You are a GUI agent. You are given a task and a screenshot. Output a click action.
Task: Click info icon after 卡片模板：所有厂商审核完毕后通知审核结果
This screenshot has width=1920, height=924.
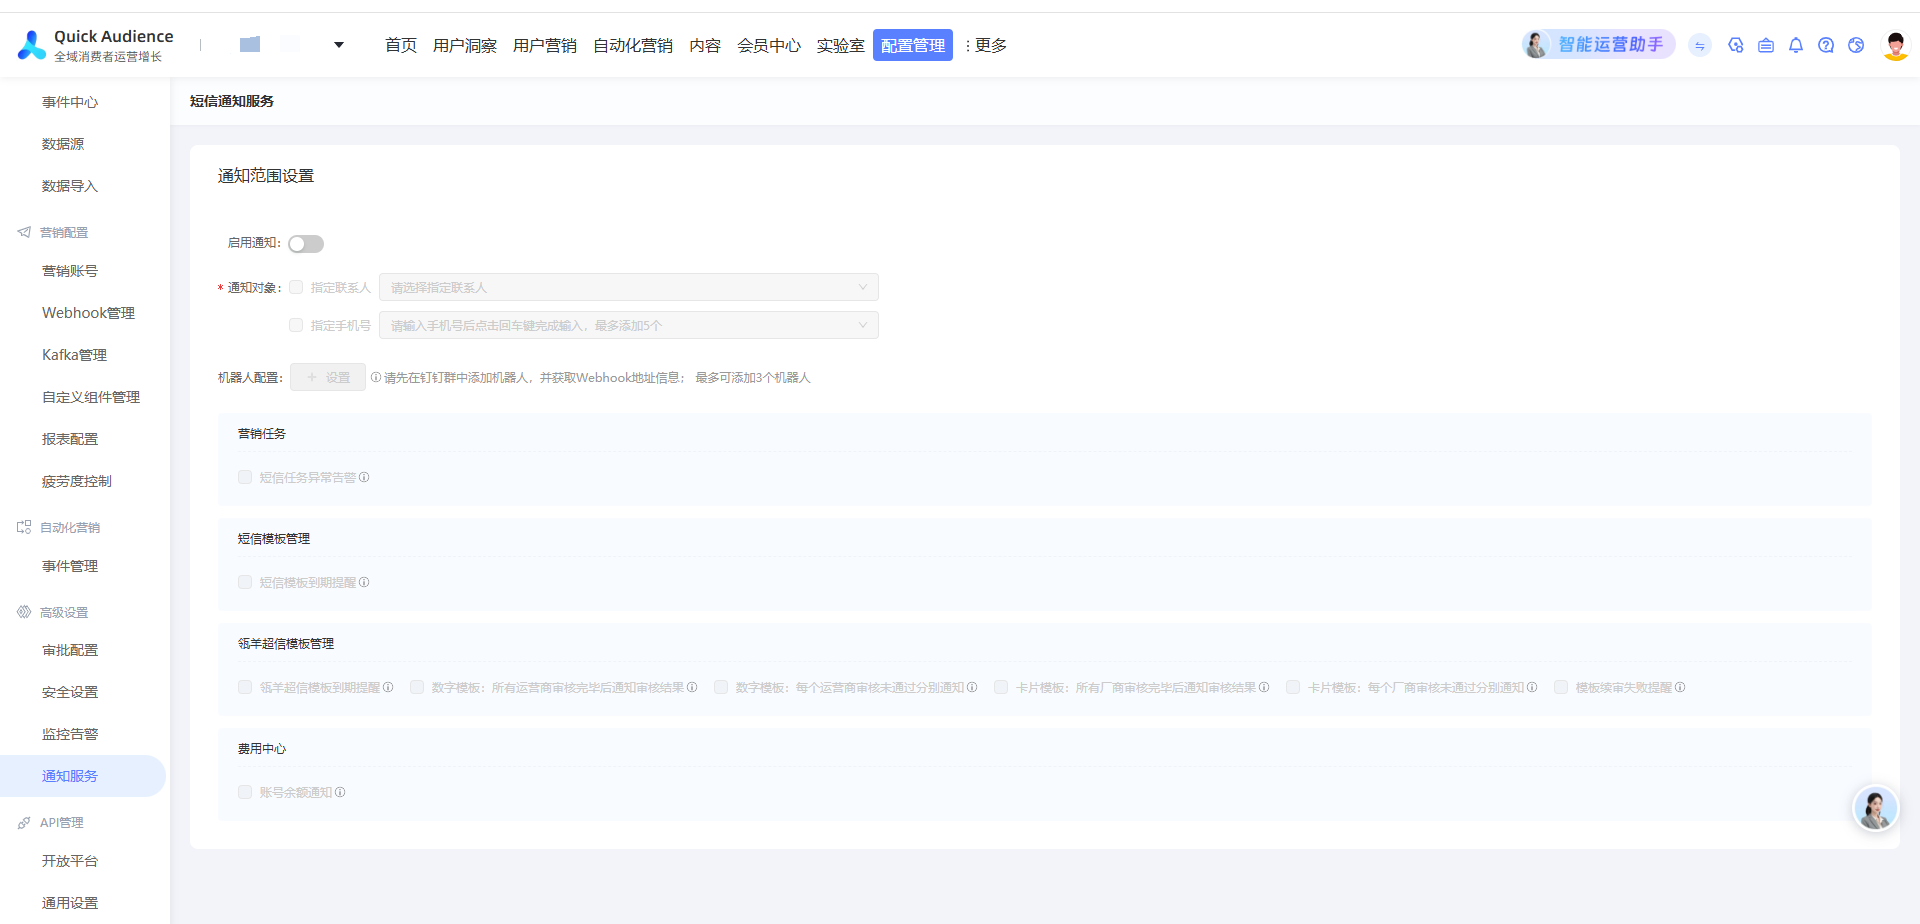click(1264, 688)
